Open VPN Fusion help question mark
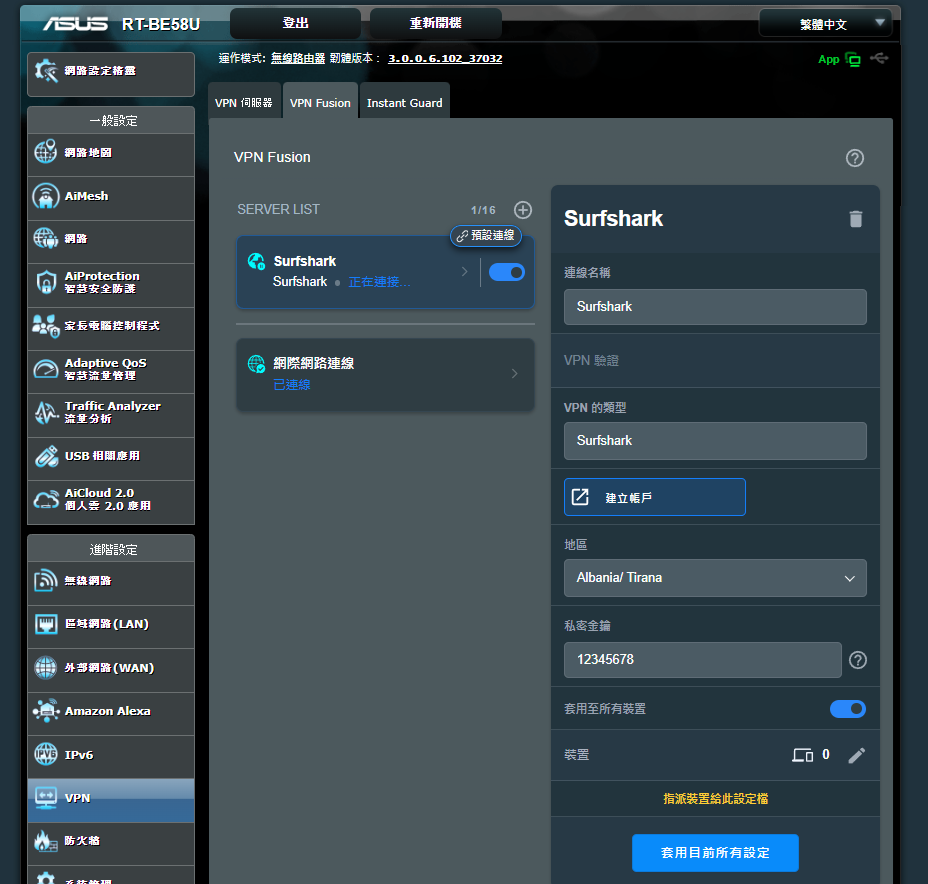The image size is (928, 884). coord(855,158)
